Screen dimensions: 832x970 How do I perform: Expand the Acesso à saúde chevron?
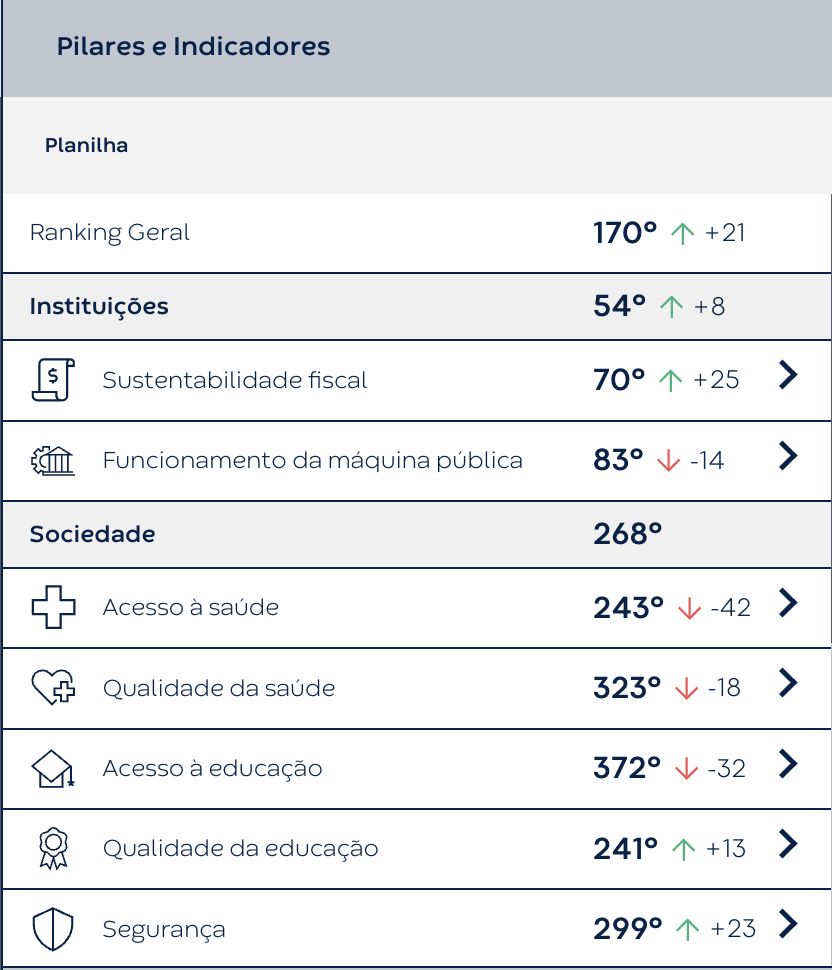788,603
